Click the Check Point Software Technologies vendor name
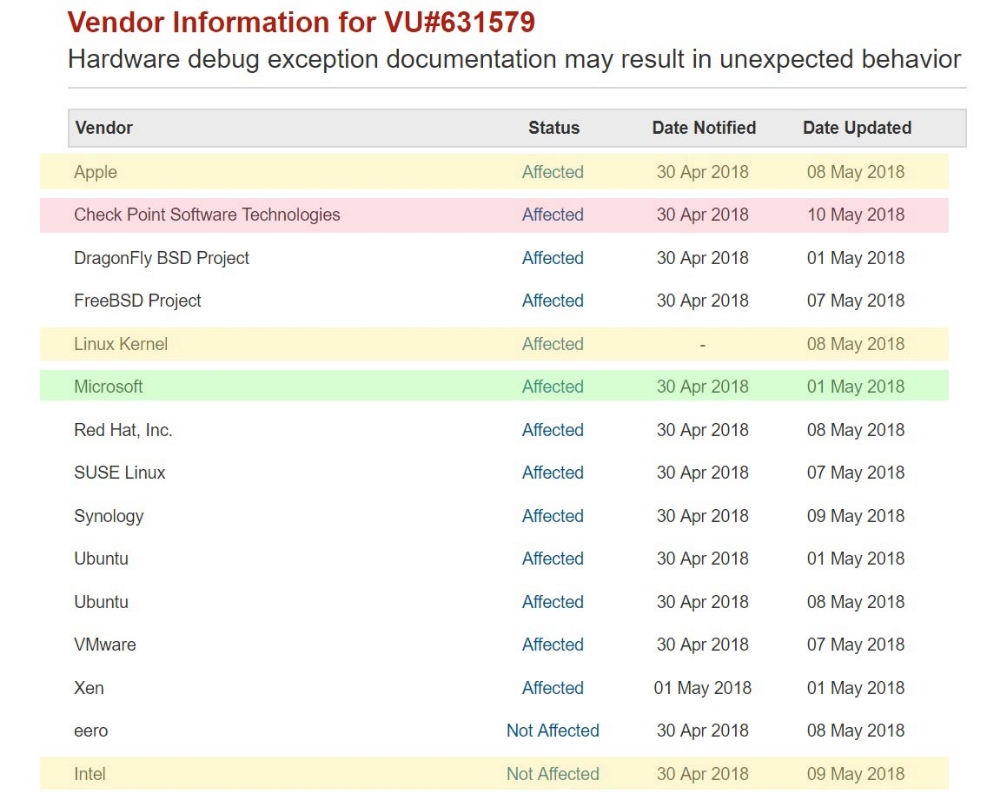The width and height of the screenshot is (1000, 800). tap(207, 215)
